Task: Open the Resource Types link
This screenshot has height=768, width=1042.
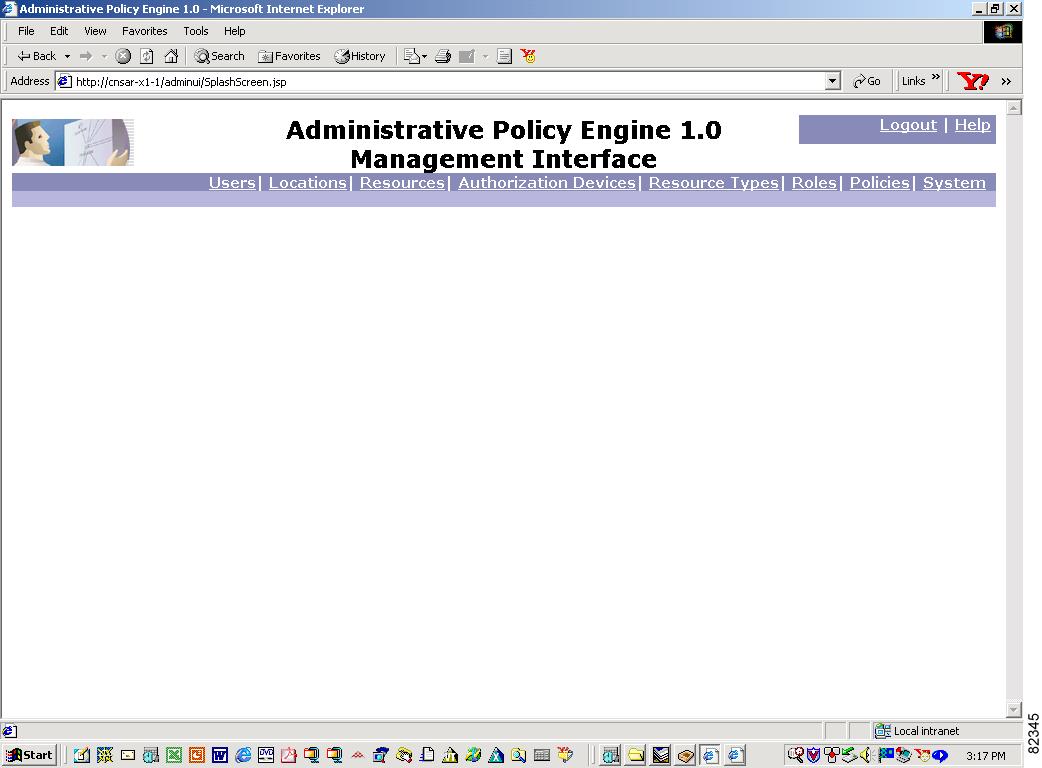Action: tap(714, 183)
